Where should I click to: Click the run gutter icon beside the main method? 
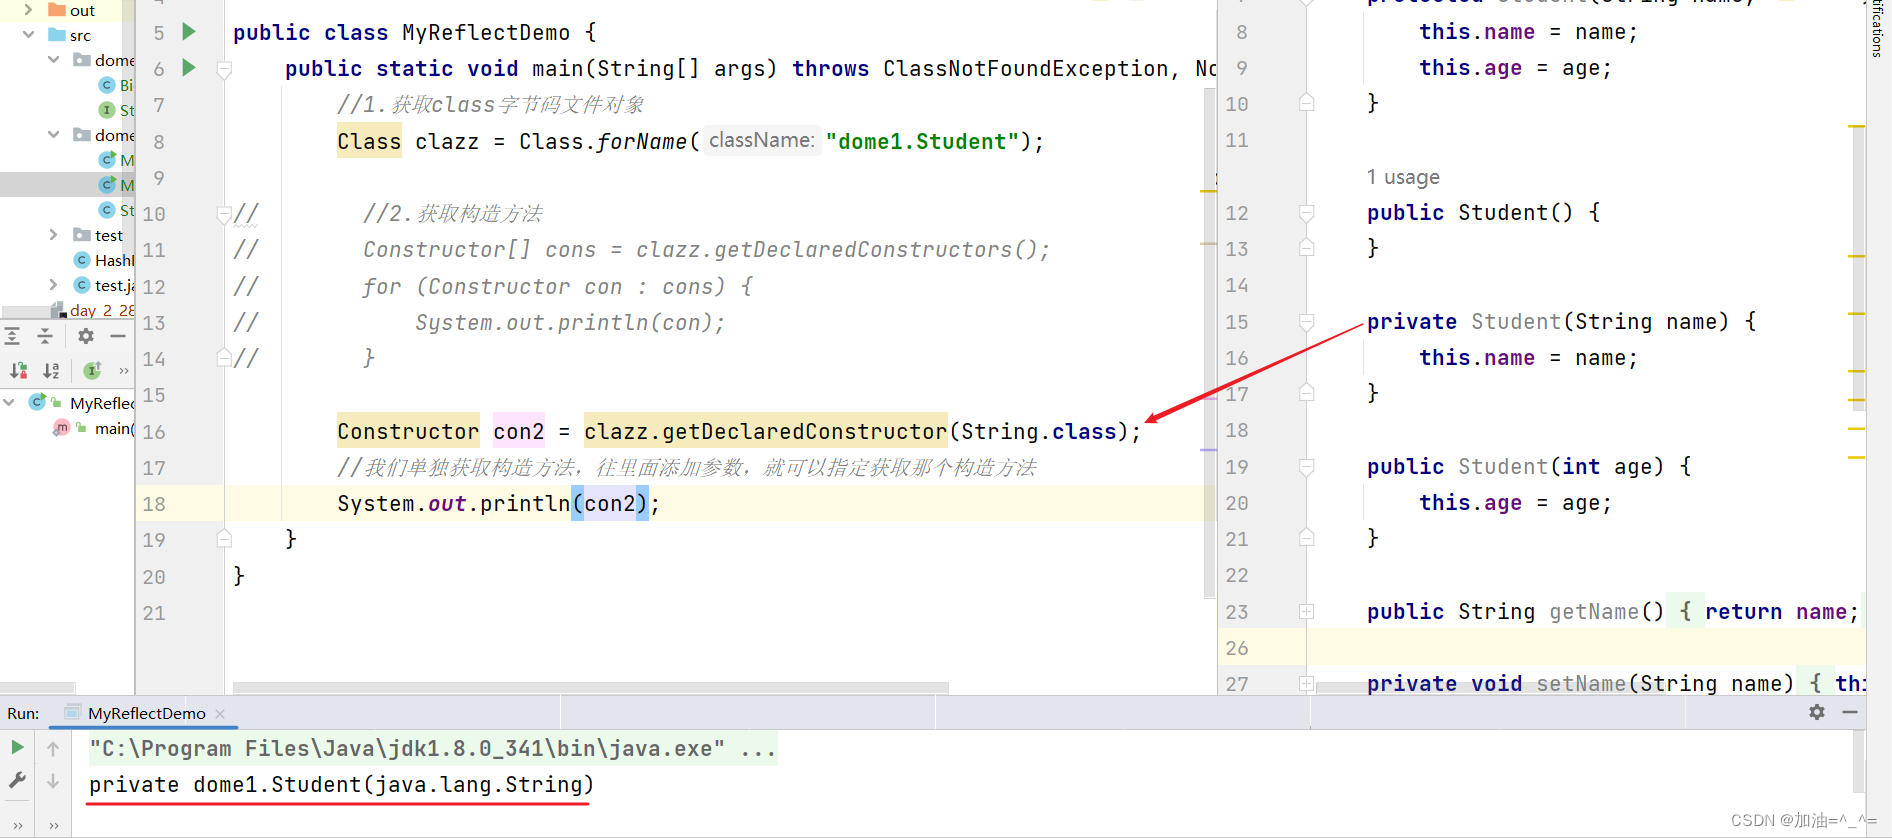click(189, 68)
